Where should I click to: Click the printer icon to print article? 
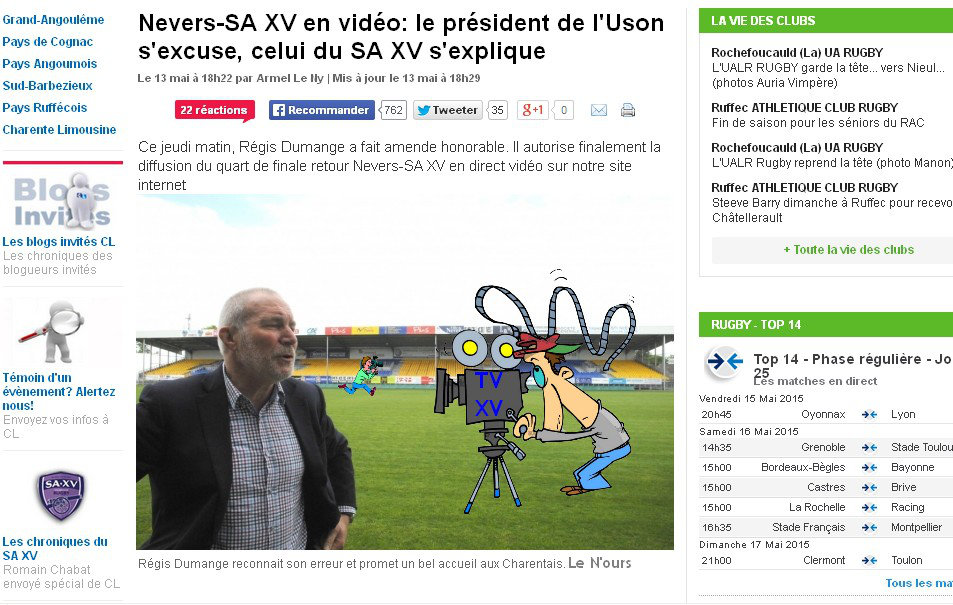pos(628,110)
